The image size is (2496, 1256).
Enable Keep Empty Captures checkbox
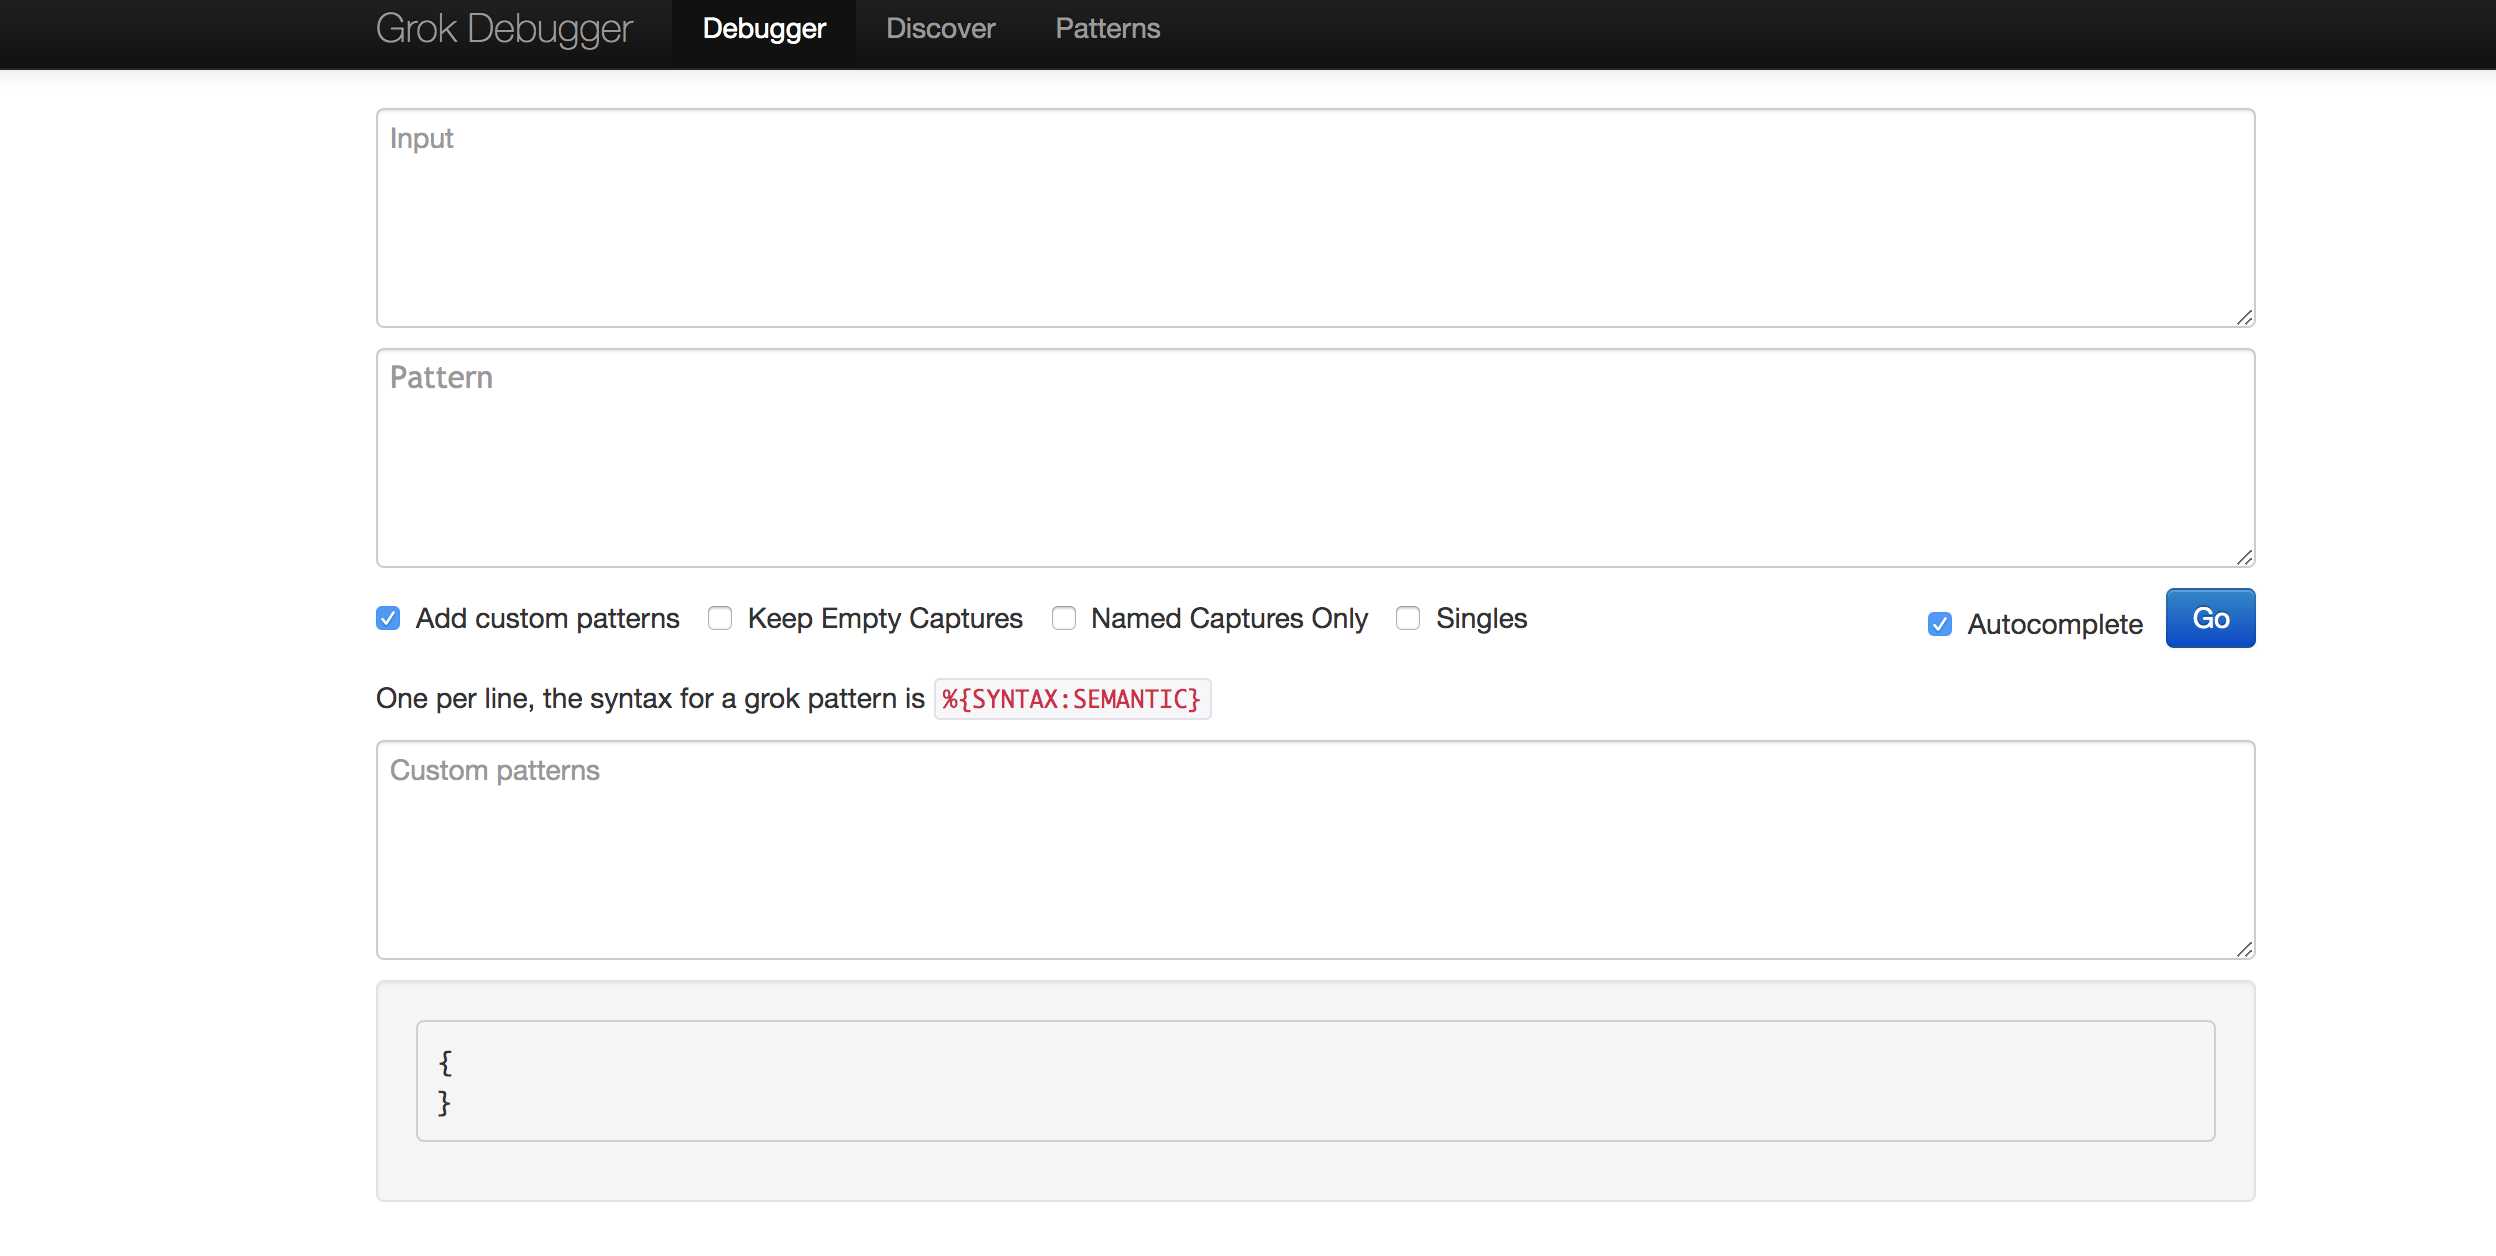point(720,619)
